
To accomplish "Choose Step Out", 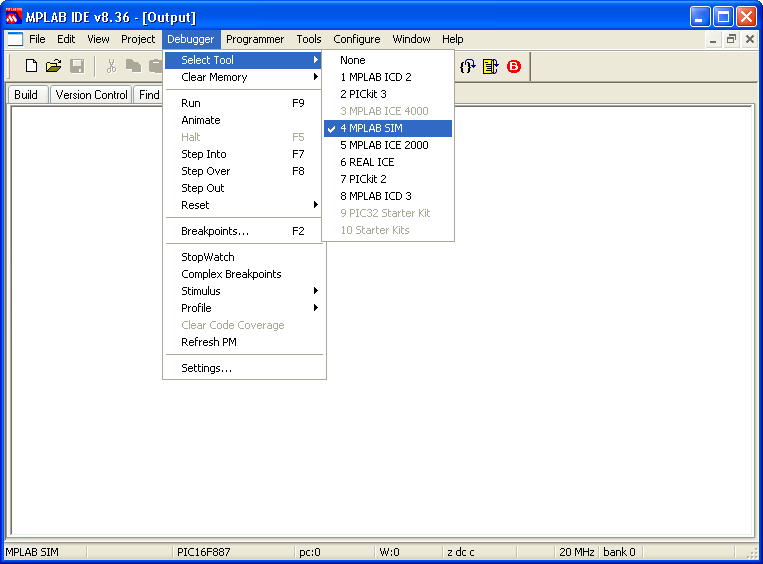I will point(243,188).
